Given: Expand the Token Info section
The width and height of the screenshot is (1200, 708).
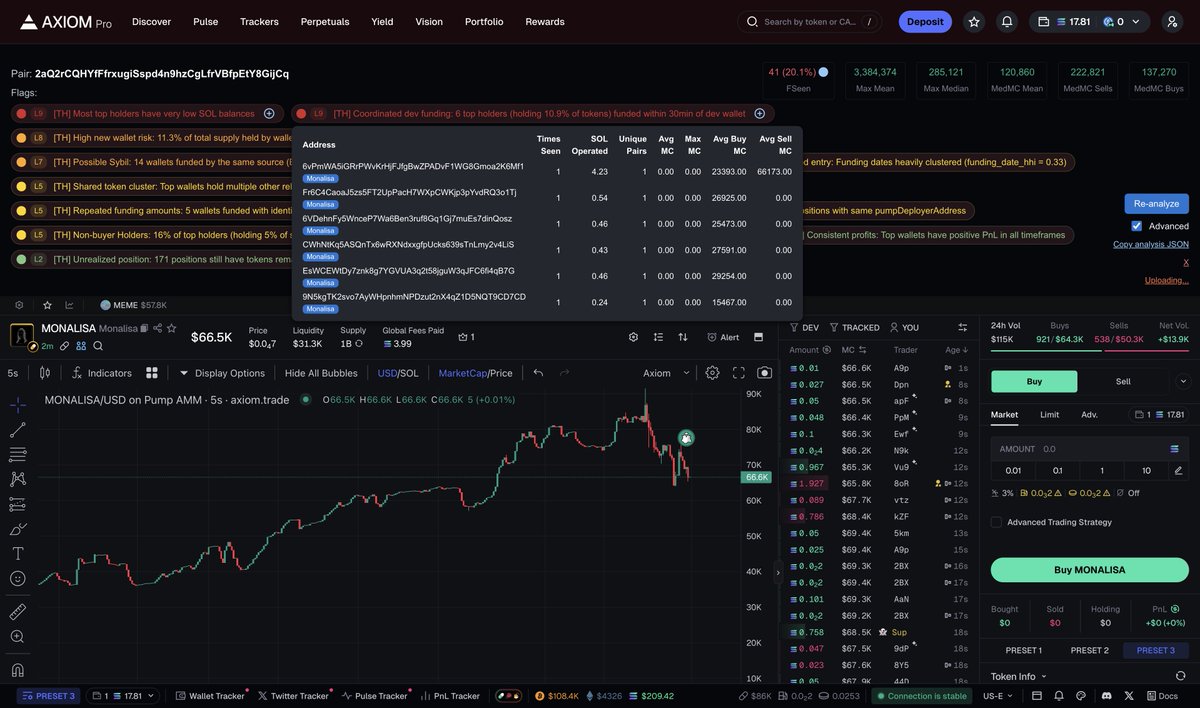Looking at the screenshot, I should point(1019,676).
